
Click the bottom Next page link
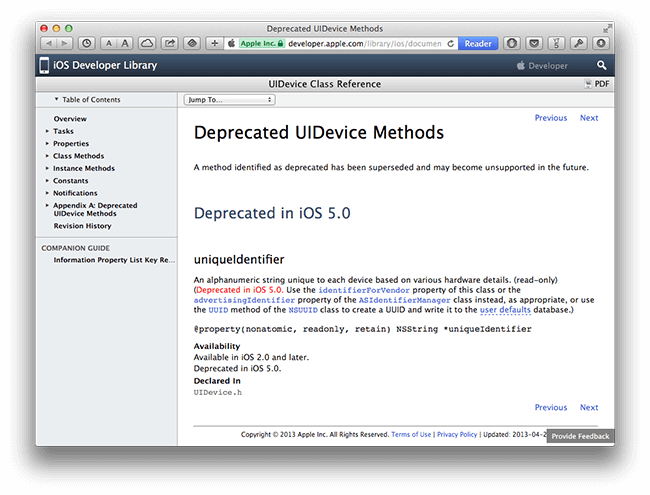(x=589, y=407)
